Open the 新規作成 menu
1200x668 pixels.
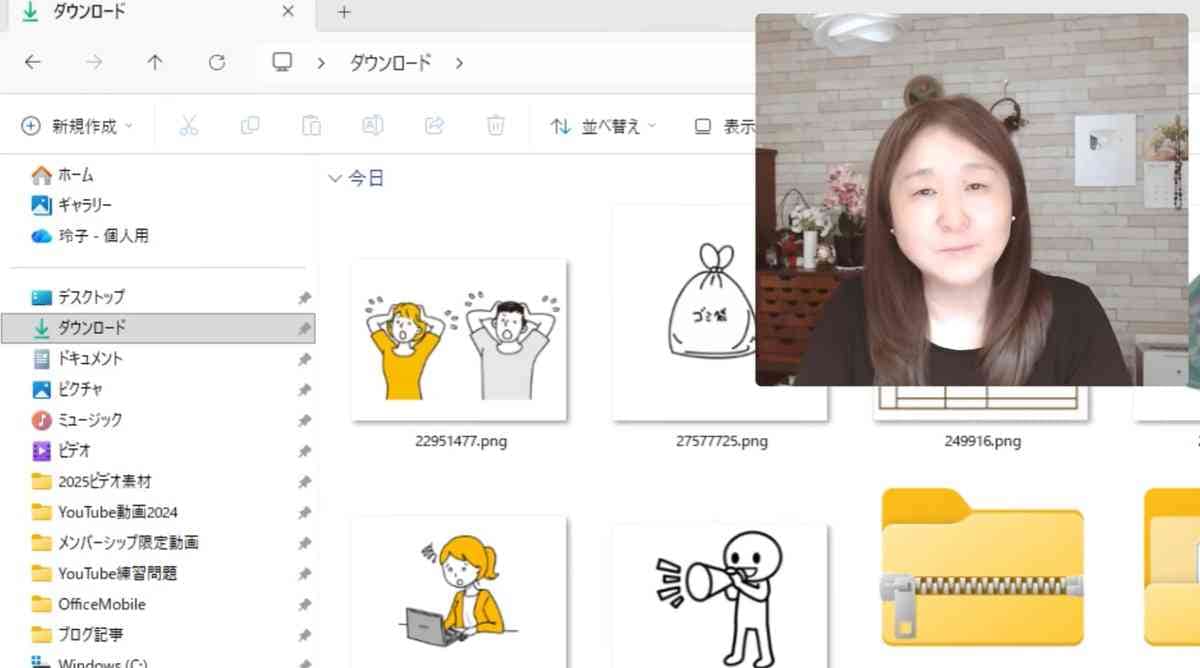(77, 126)
